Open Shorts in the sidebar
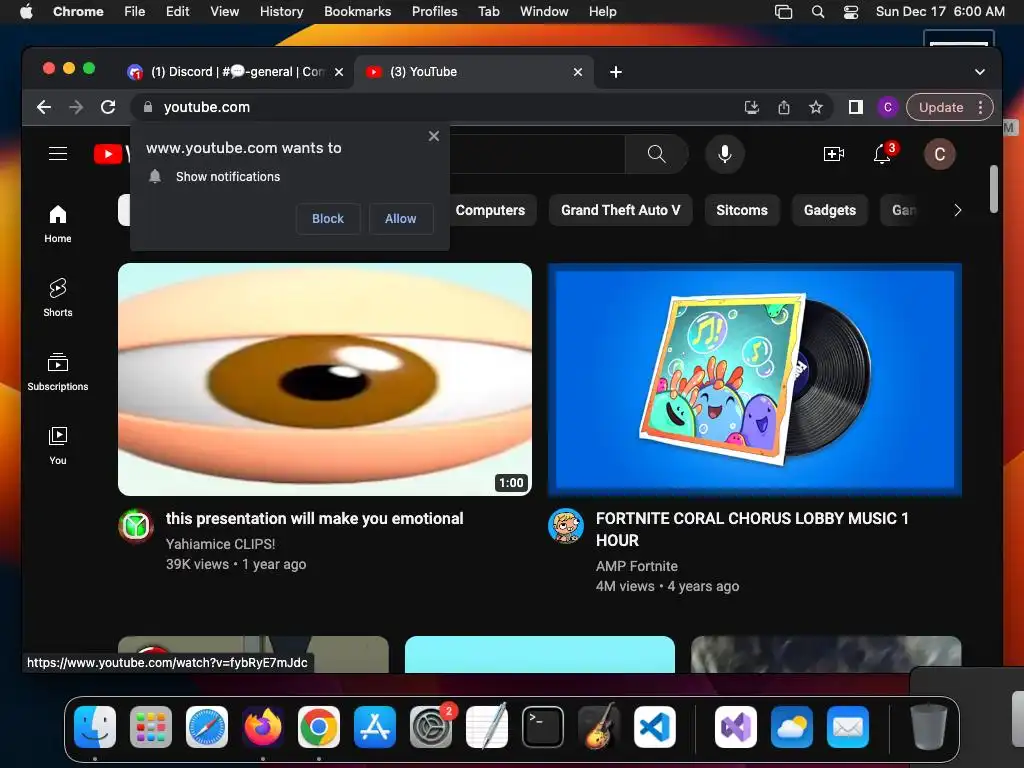 (x=58, y=298)
